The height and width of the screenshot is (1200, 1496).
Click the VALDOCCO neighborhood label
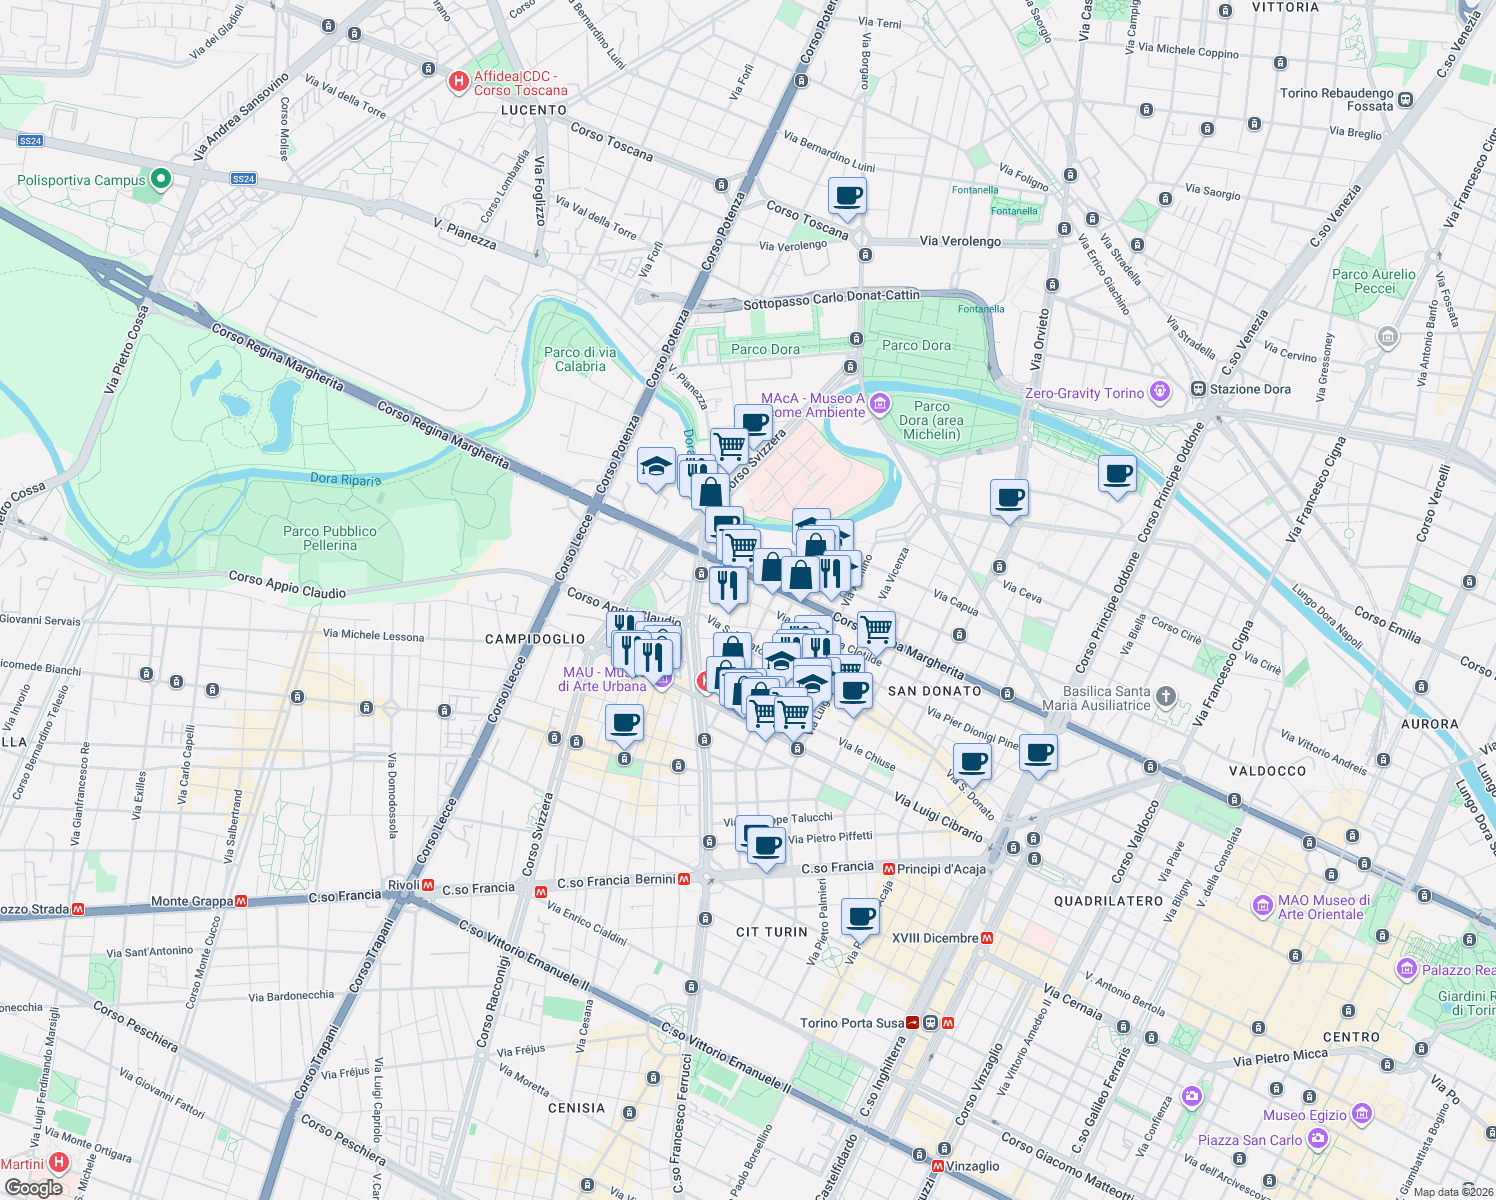pos(1267,771)
